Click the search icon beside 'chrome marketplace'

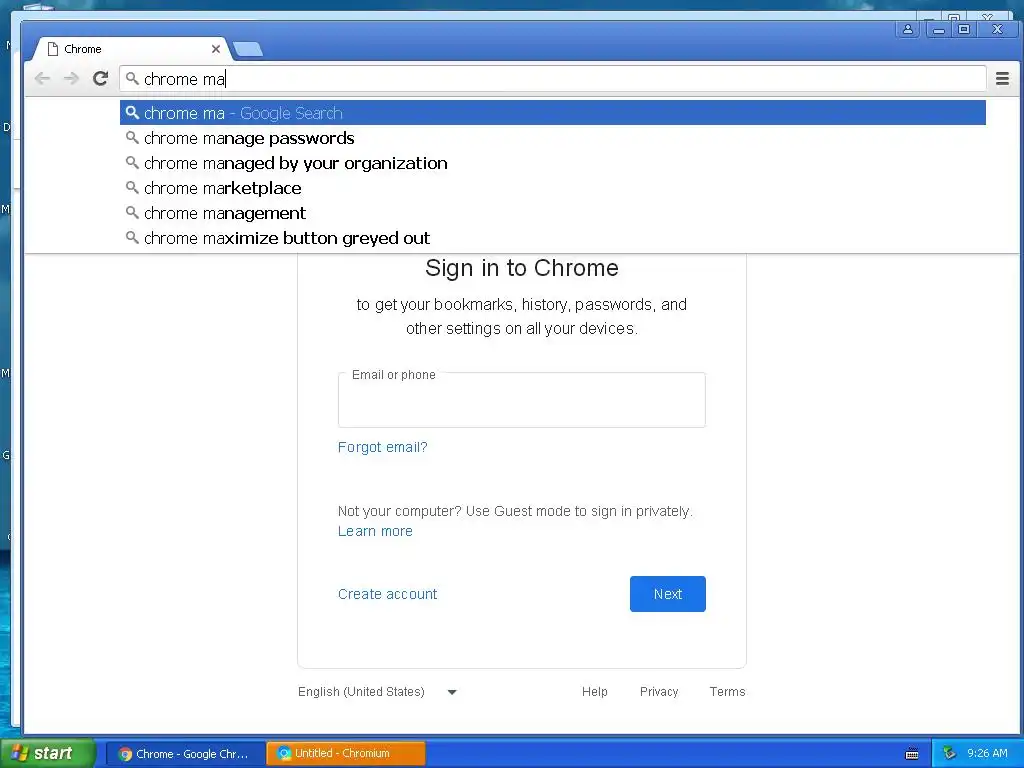click(132, 187)
